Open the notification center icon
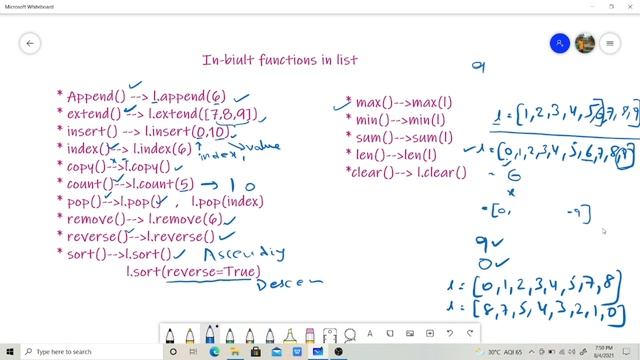Screen dimensions: 640x360 click(626, 351)
